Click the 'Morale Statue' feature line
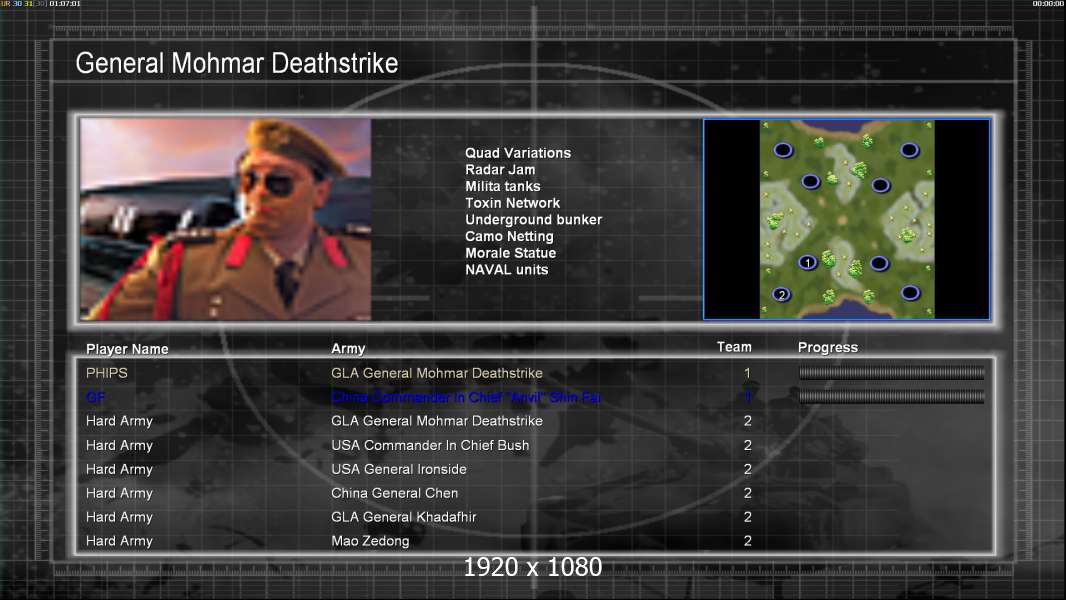Image resolution: width=1066 pixels, height=600 pixels. (511, 253)
